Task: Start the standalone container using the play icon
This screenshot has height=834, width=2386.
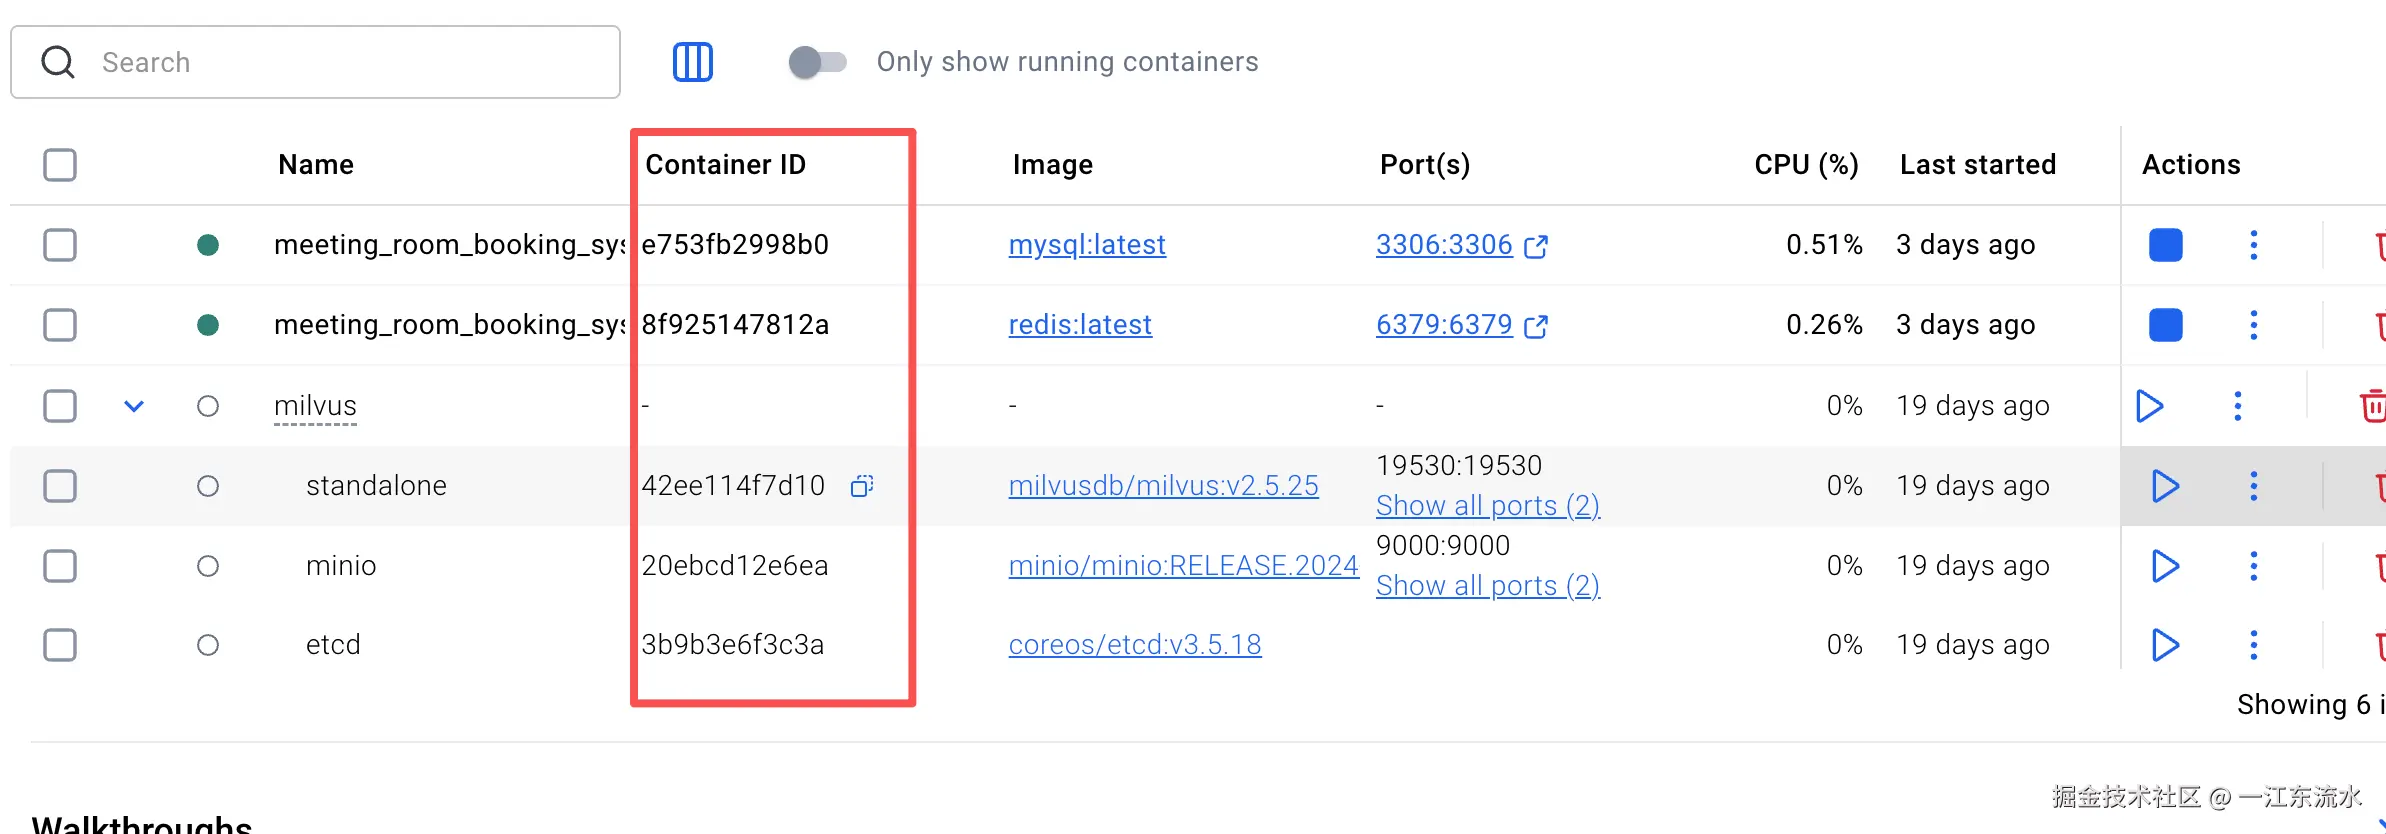Action: (2165, 486)
